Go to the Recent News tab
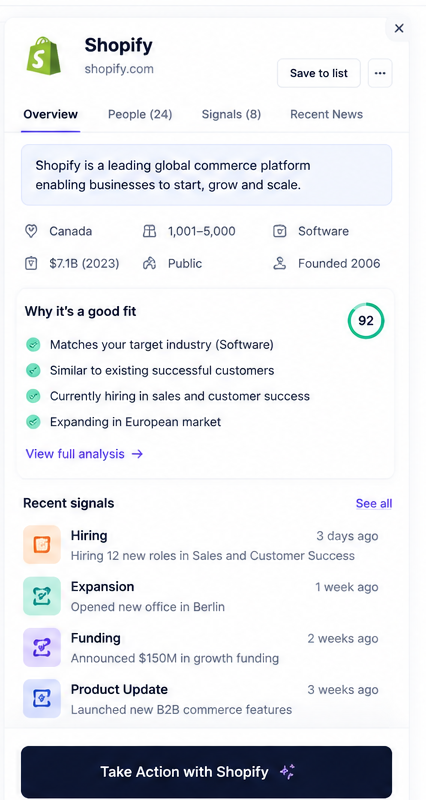The height and width of the screenshot is (800, 426). [327, 114]
